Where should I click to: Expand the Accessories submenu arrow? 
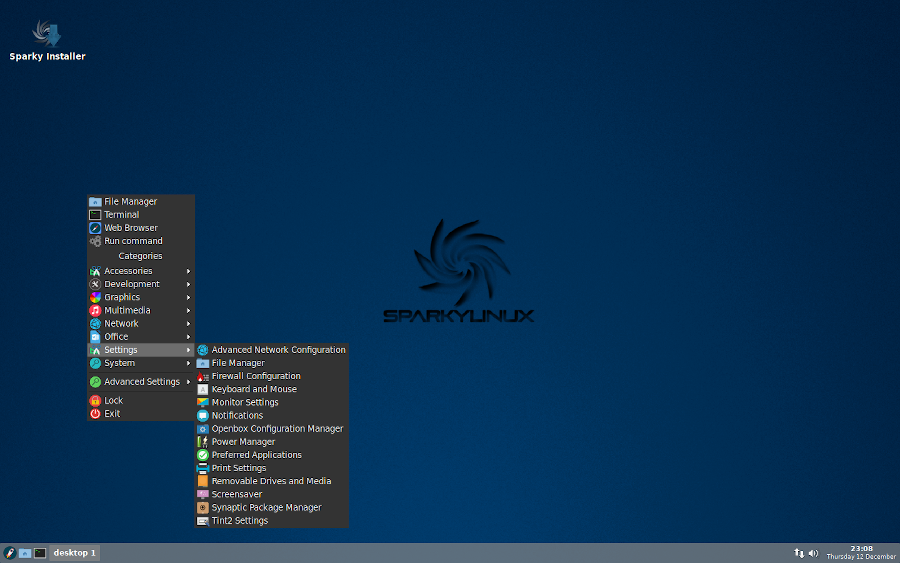click(x=188, y=271)
